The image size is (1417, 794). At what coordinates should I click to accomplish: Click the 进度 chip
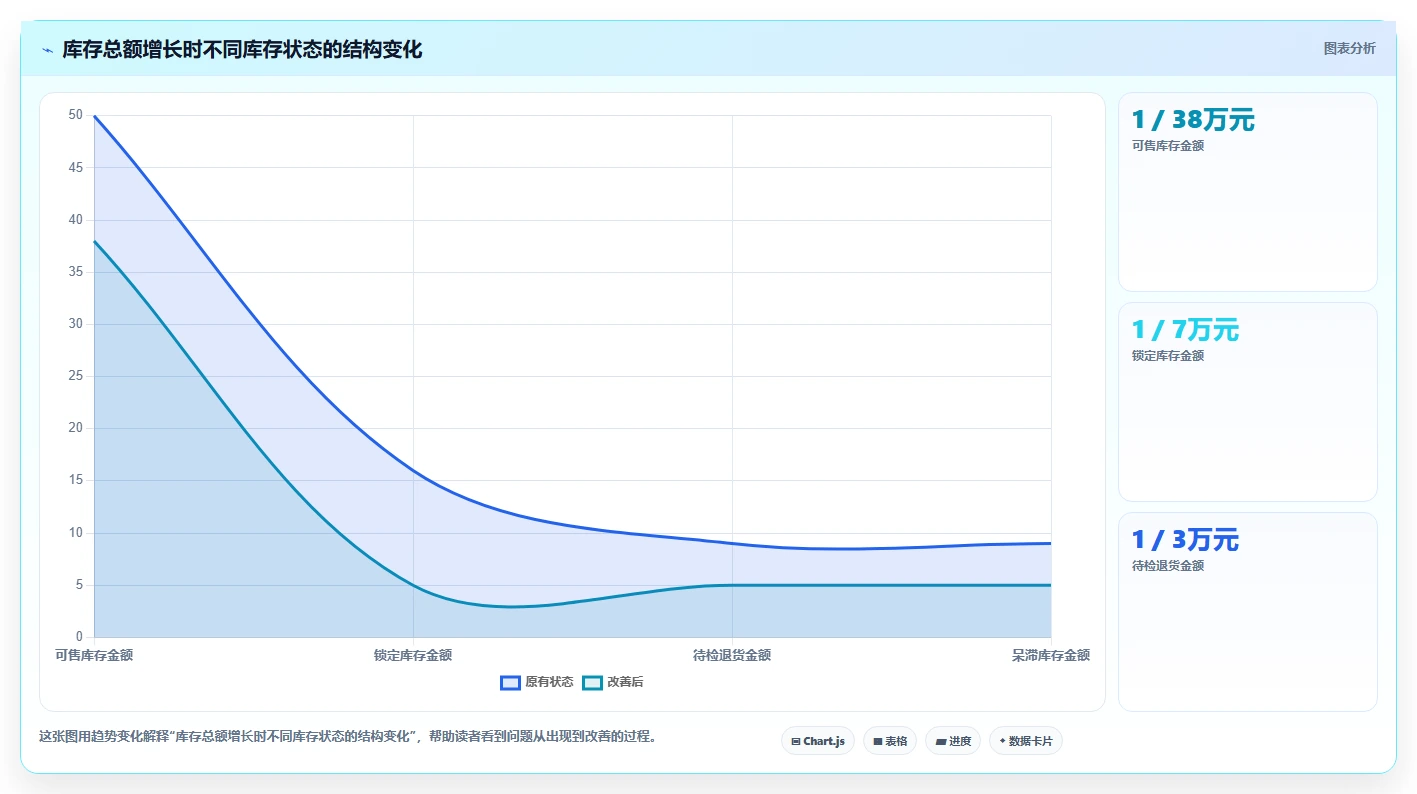point(952,741)
